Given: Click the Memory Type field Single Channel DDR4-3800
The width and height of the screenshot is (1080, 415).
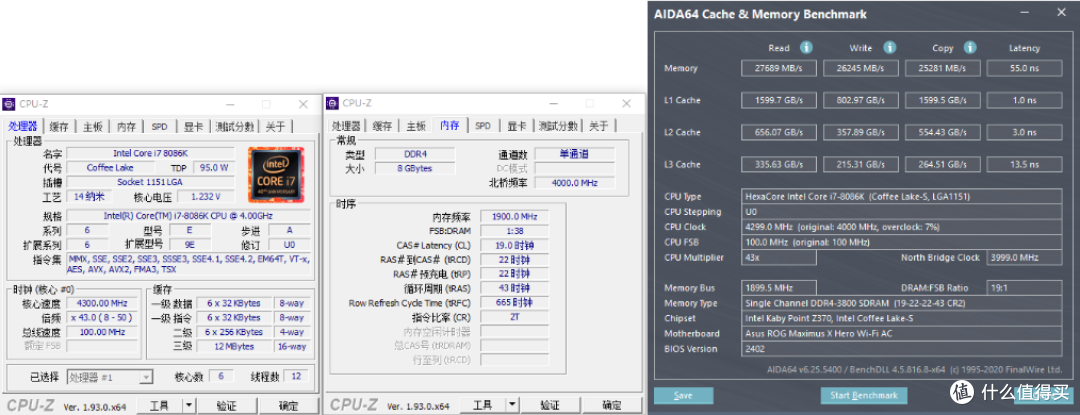Looking at the screenshot, I should tap(902, 303).
